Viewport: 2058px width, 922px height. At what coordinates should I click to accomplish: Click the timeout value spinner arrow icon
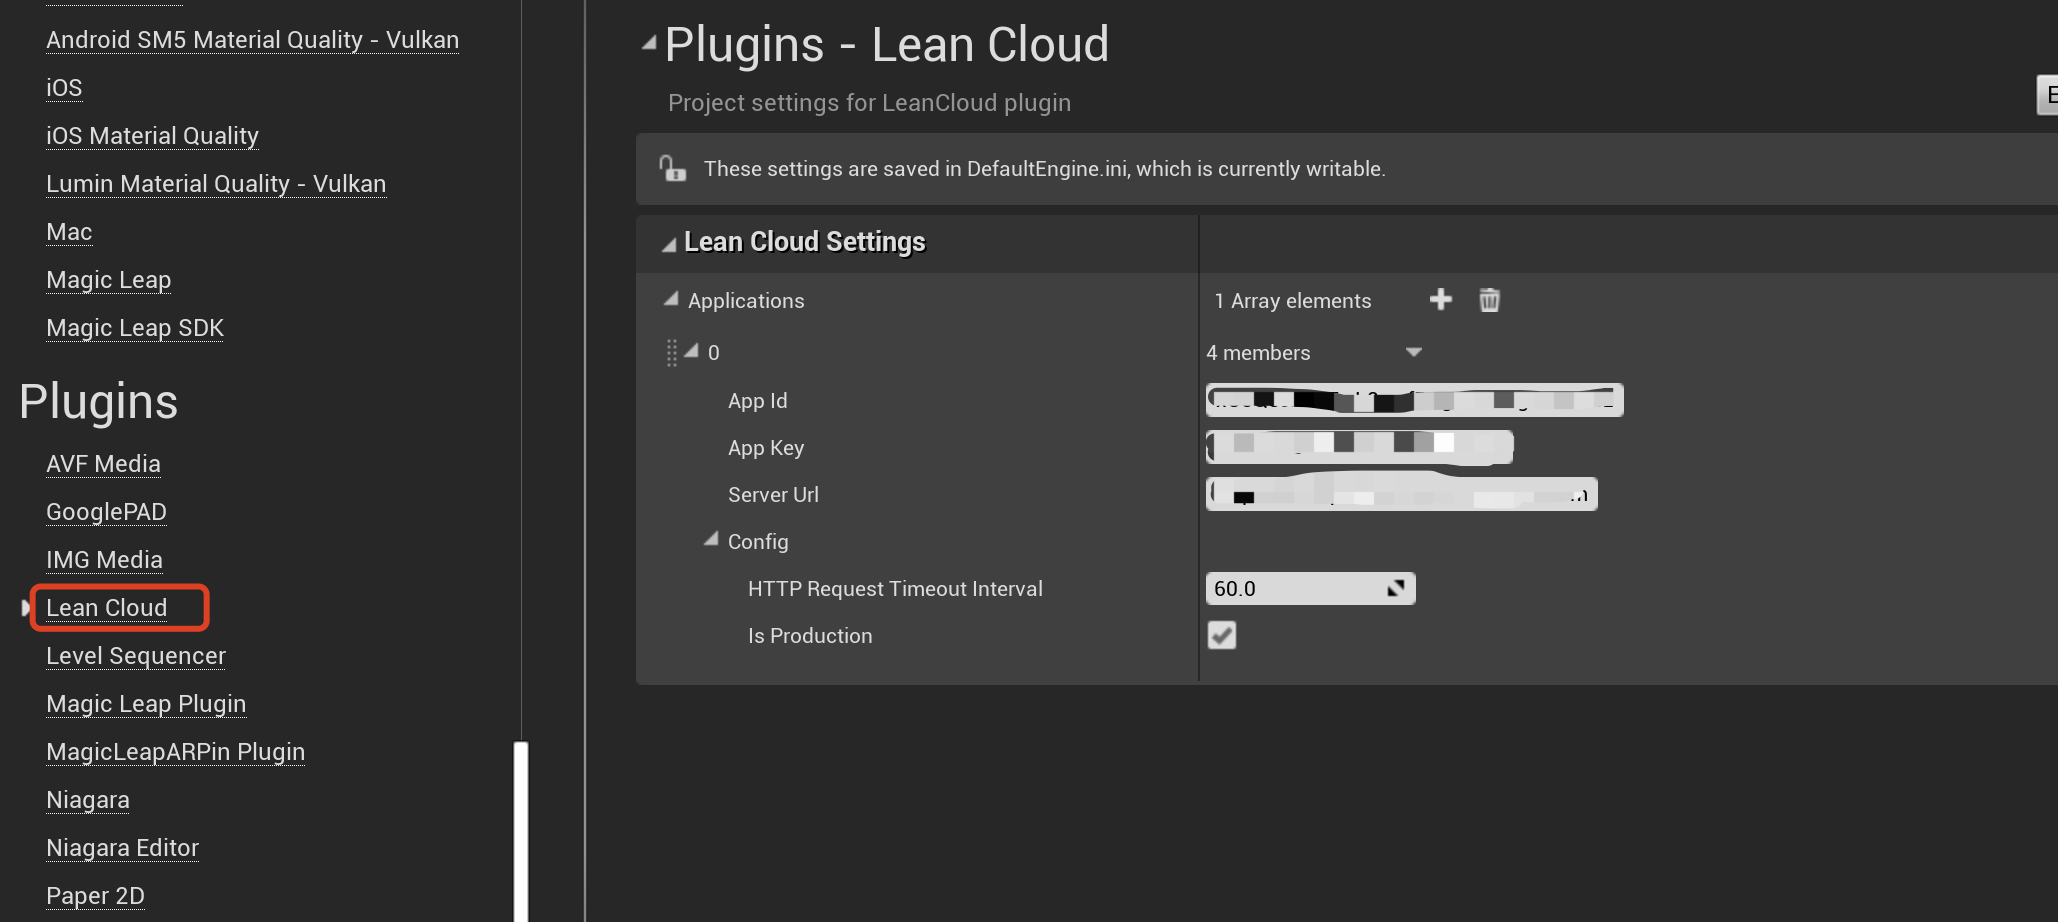pos(1396,589)
